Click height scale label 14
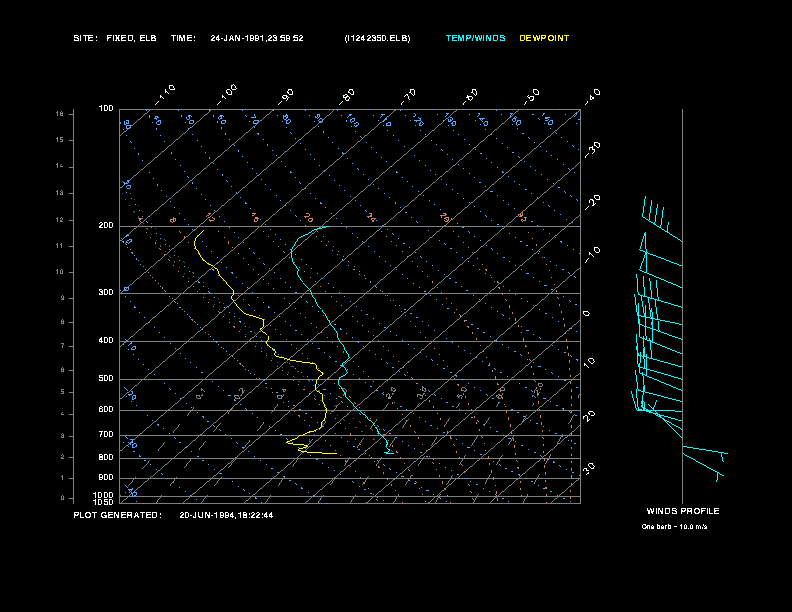The image size is (792, 612). point(60,166)
